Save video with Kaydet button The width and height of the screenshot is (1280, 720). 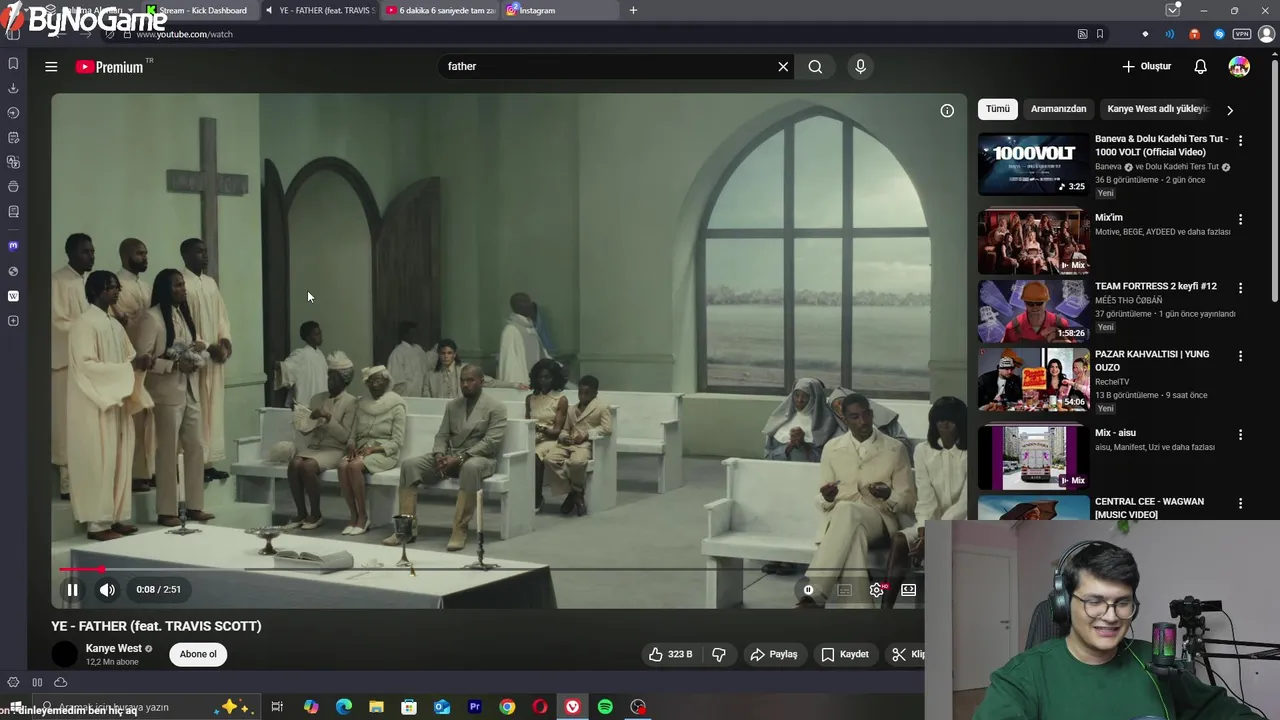(845, 654)
